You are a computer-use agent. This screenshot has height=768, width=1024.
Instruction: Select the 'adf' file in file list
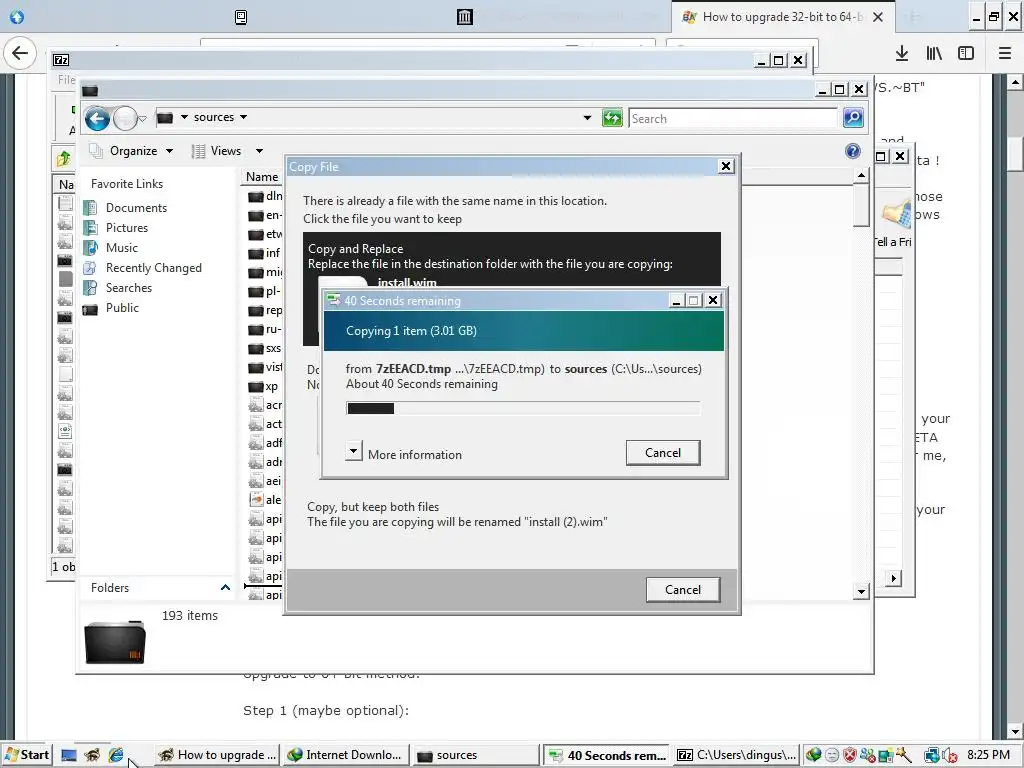pos(265,443)
